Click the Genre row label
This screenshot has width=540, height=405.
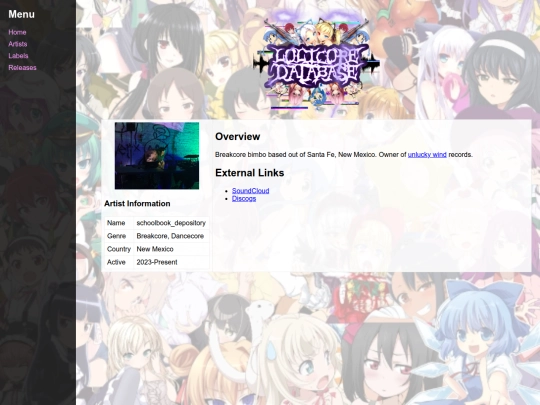[119, 236]
